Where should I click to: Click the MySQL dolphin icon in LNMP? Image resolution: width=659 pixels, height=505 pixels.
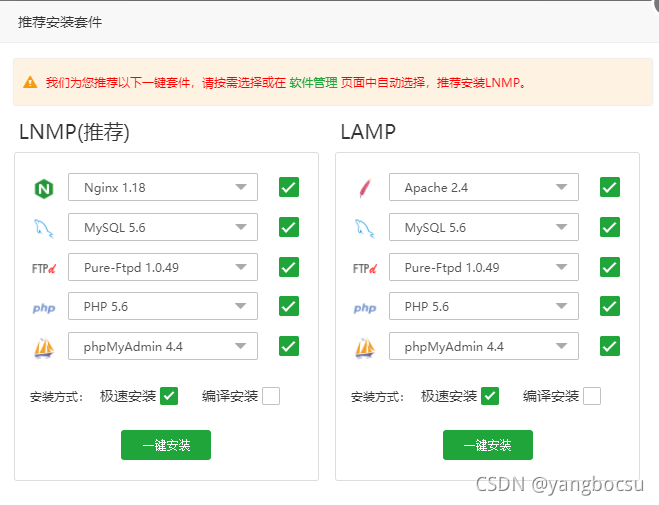[x=44, y=228]
